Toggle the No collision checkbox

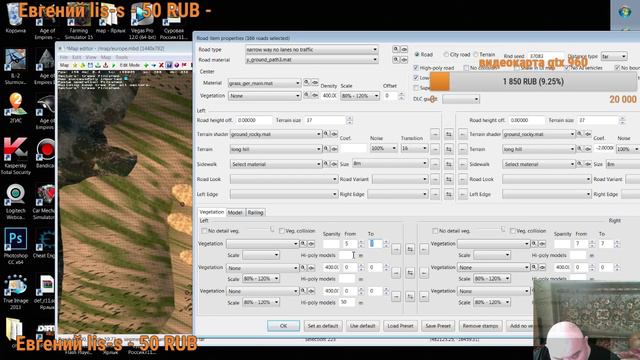tap(466, 68)
